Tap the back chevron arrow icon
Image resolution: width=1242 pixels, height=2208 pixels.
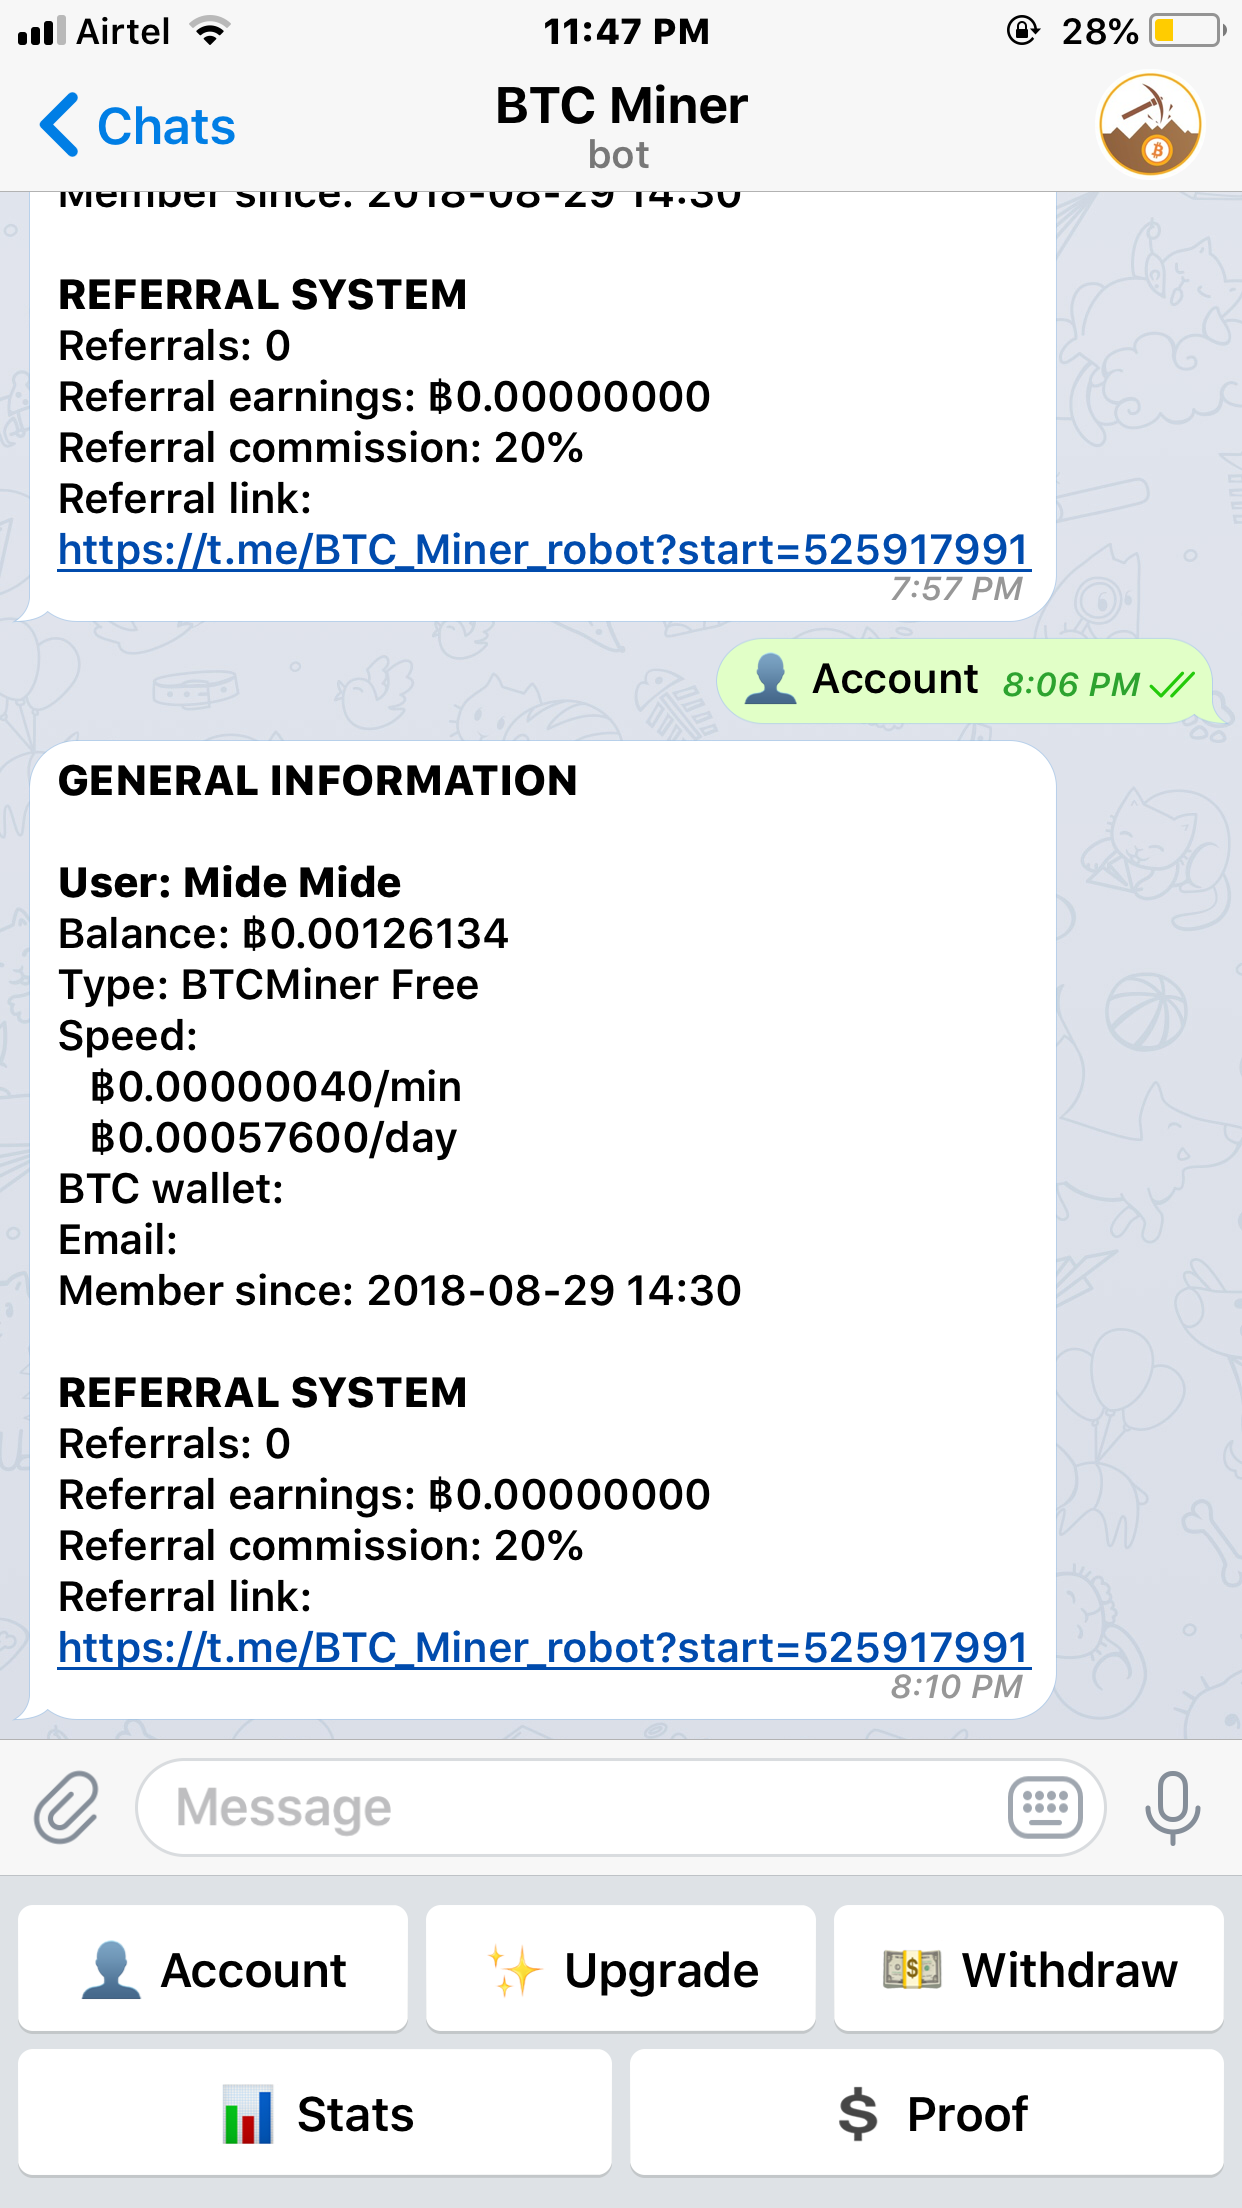coord(59,125)
